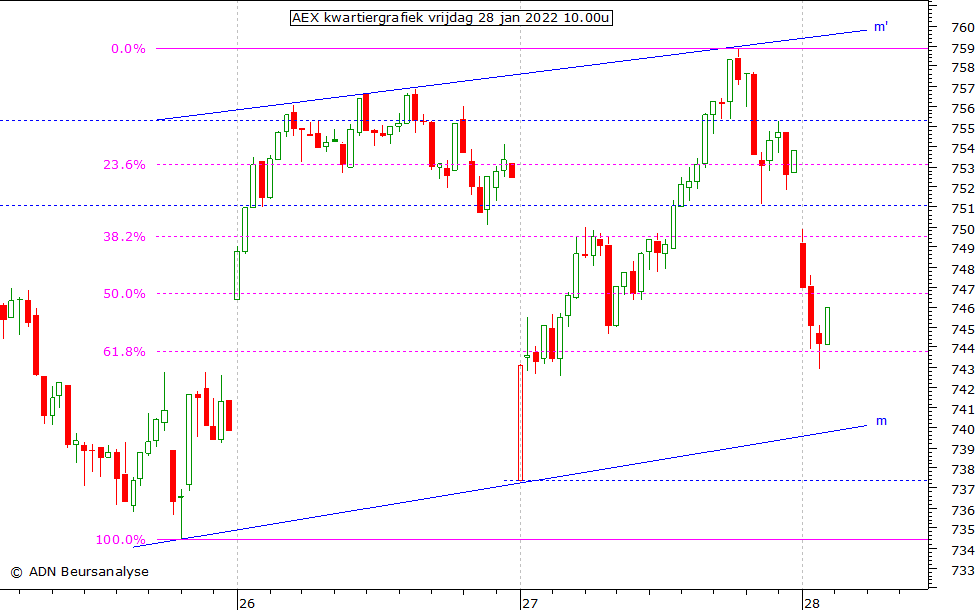Select the 61.8% Fibonacci level label
The image size is (979, 610).
[125, 352]
